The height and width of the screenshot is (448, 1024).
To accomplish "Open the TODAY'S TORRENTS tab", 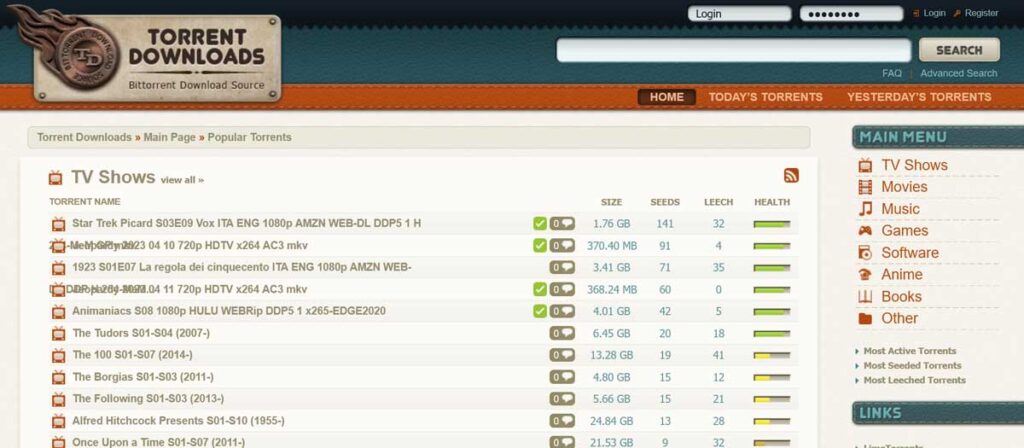I will coord(765,97).
